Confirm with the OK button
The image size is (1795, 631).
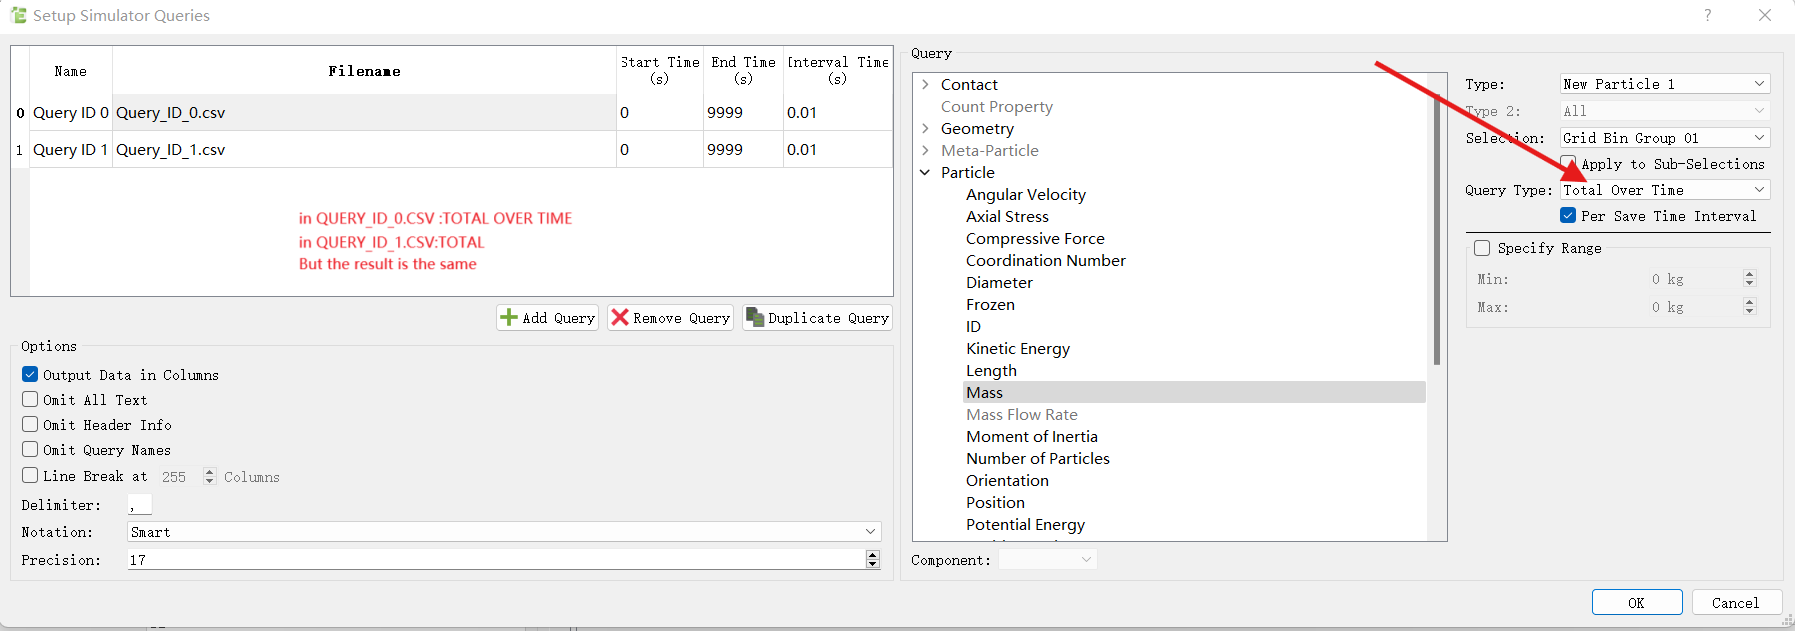click(1636, 603)
